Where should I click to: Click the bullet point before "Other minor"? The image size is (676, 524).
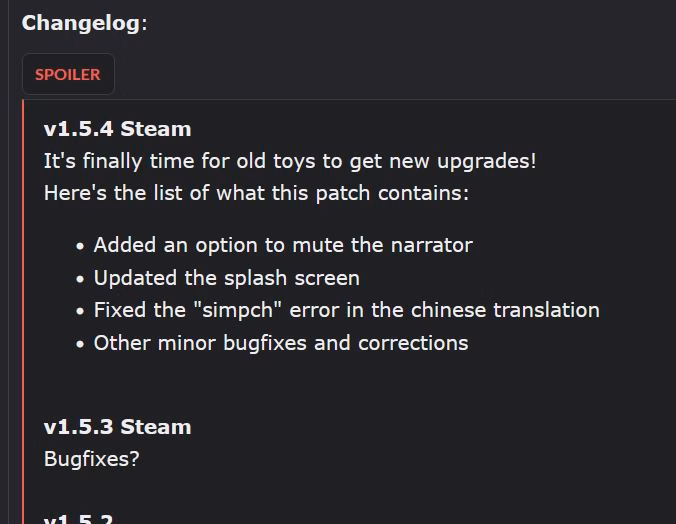(80, 344)
